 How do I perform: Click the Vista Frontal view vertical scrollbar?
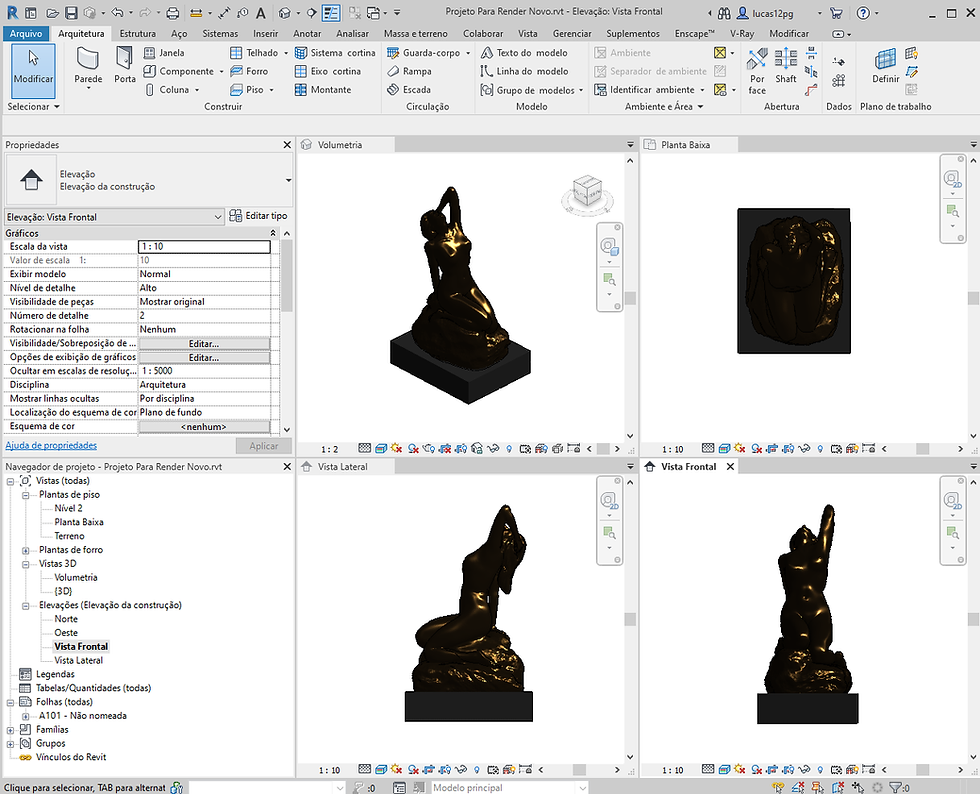point(974,619)
